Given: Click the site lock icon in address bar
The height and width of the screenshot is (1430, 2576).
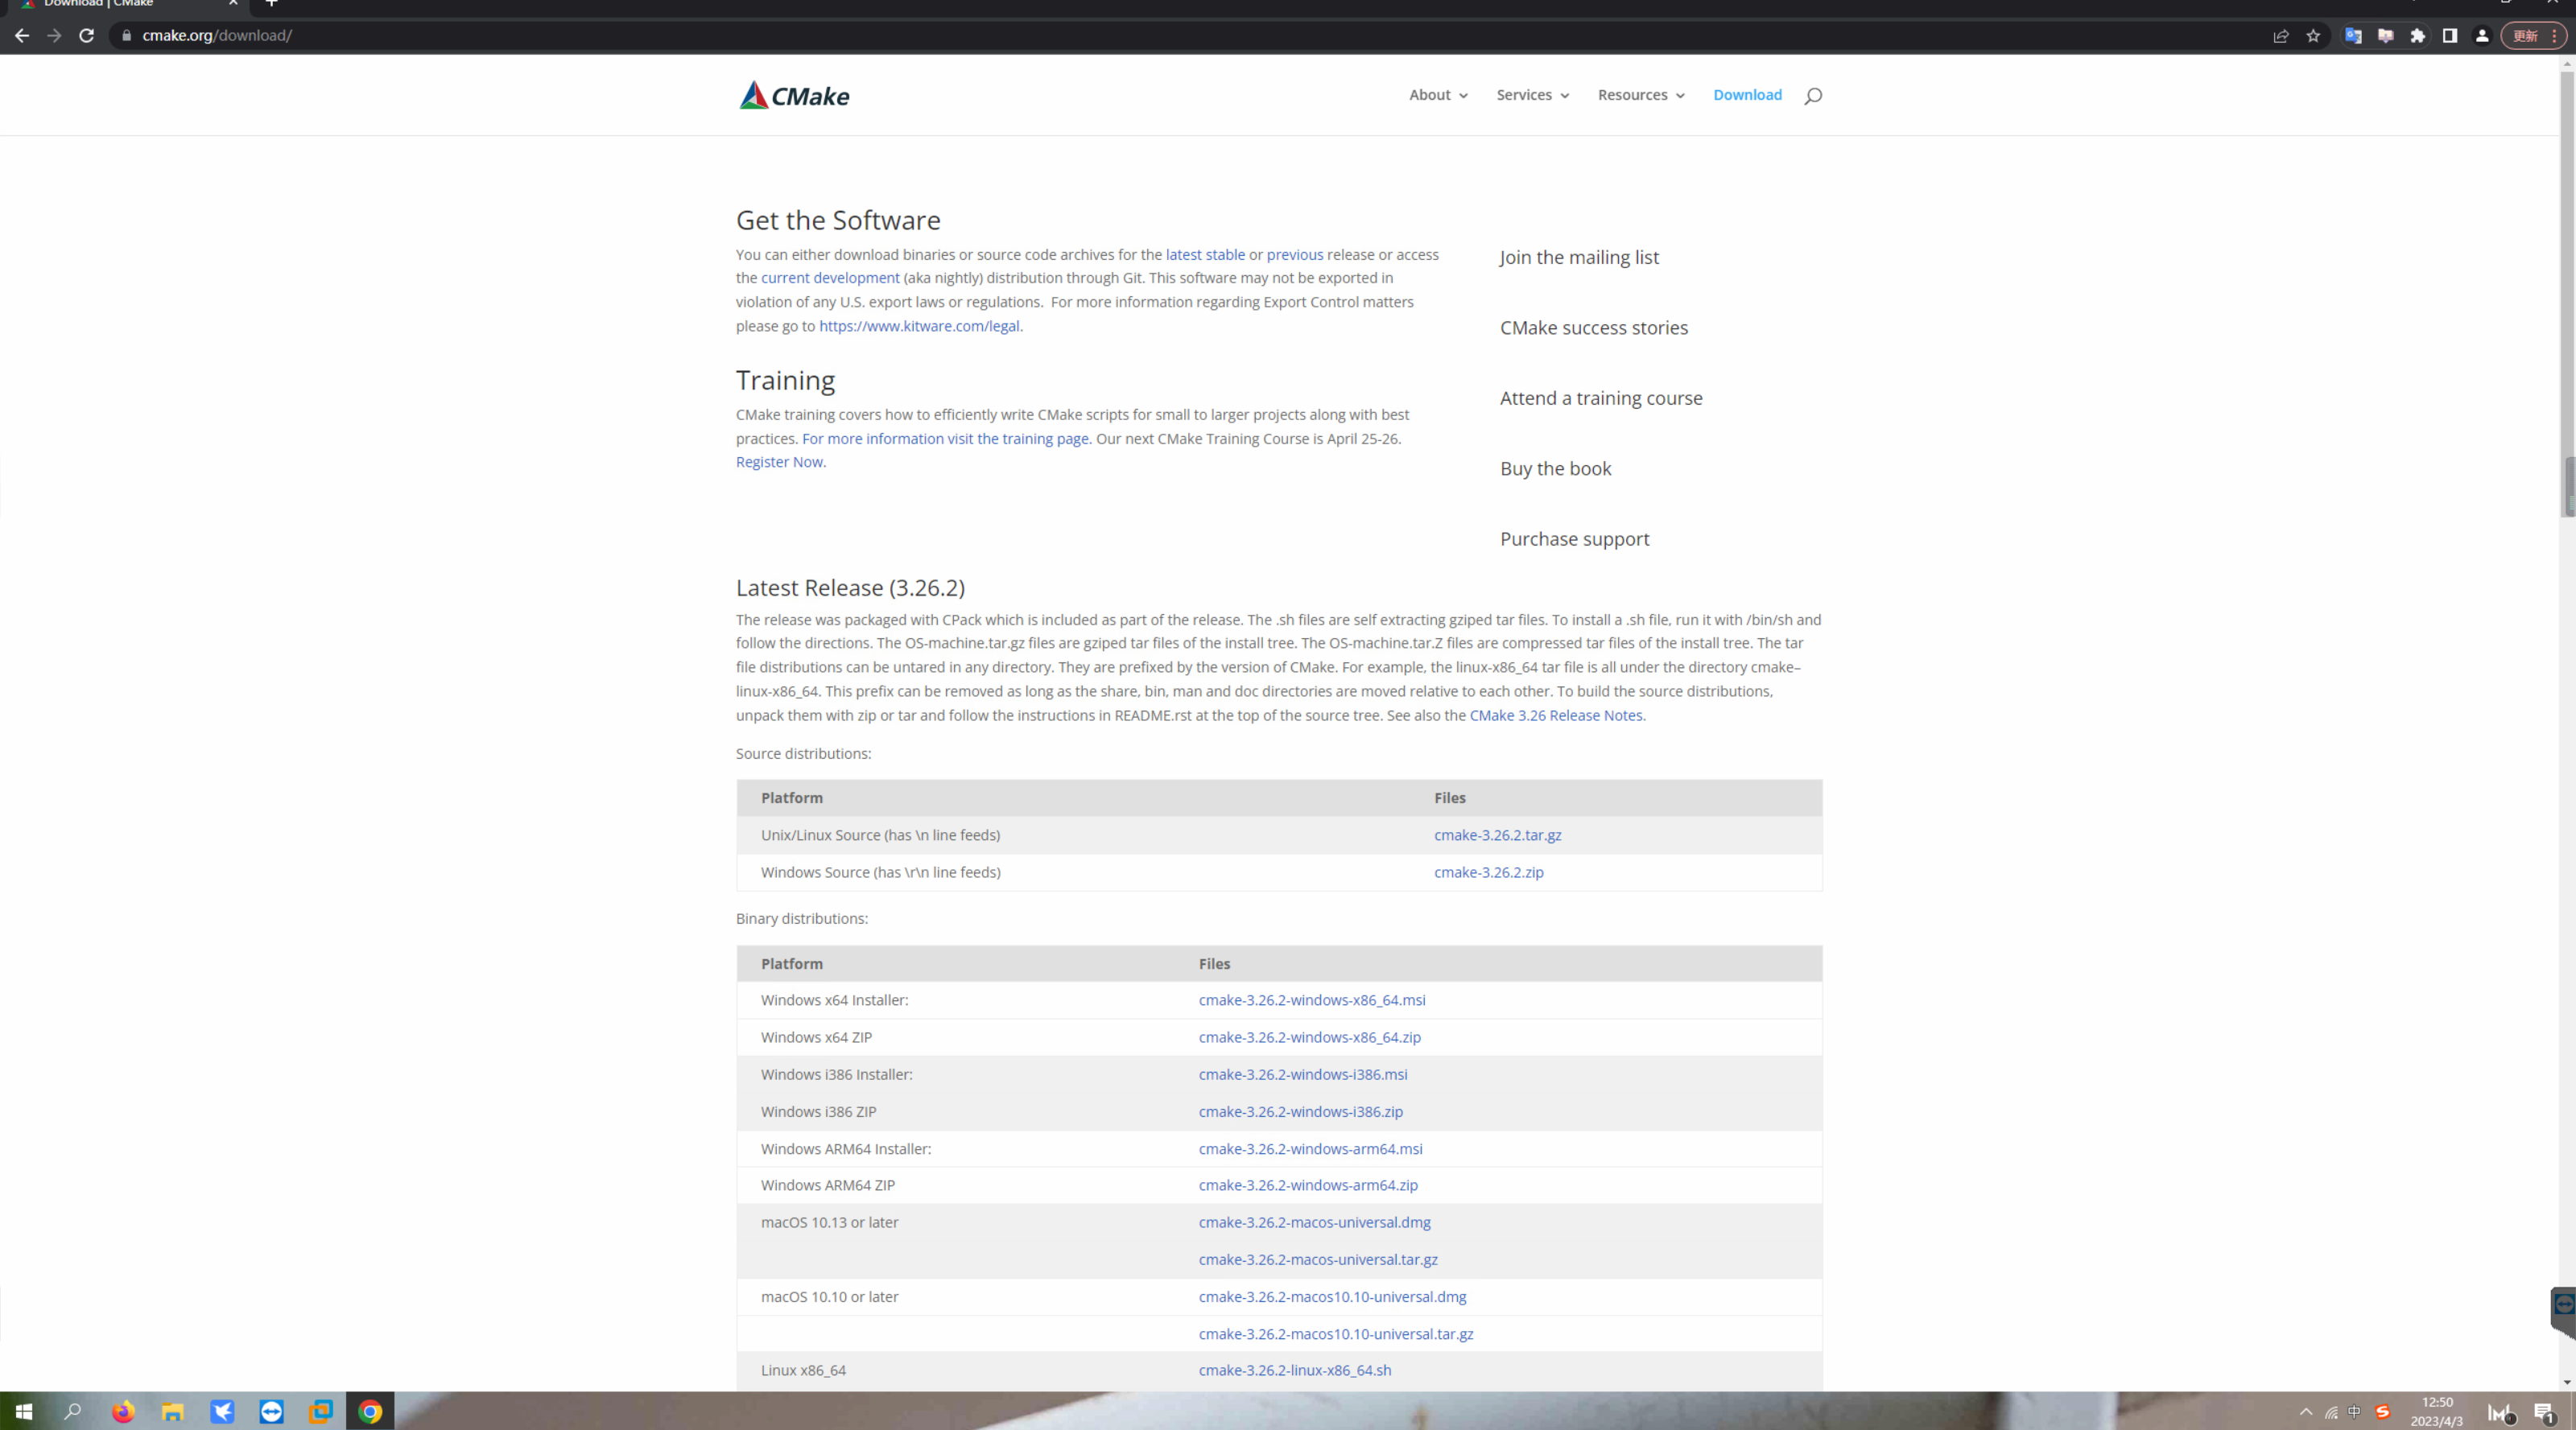Looking at the screenshot, I should 126,36.
